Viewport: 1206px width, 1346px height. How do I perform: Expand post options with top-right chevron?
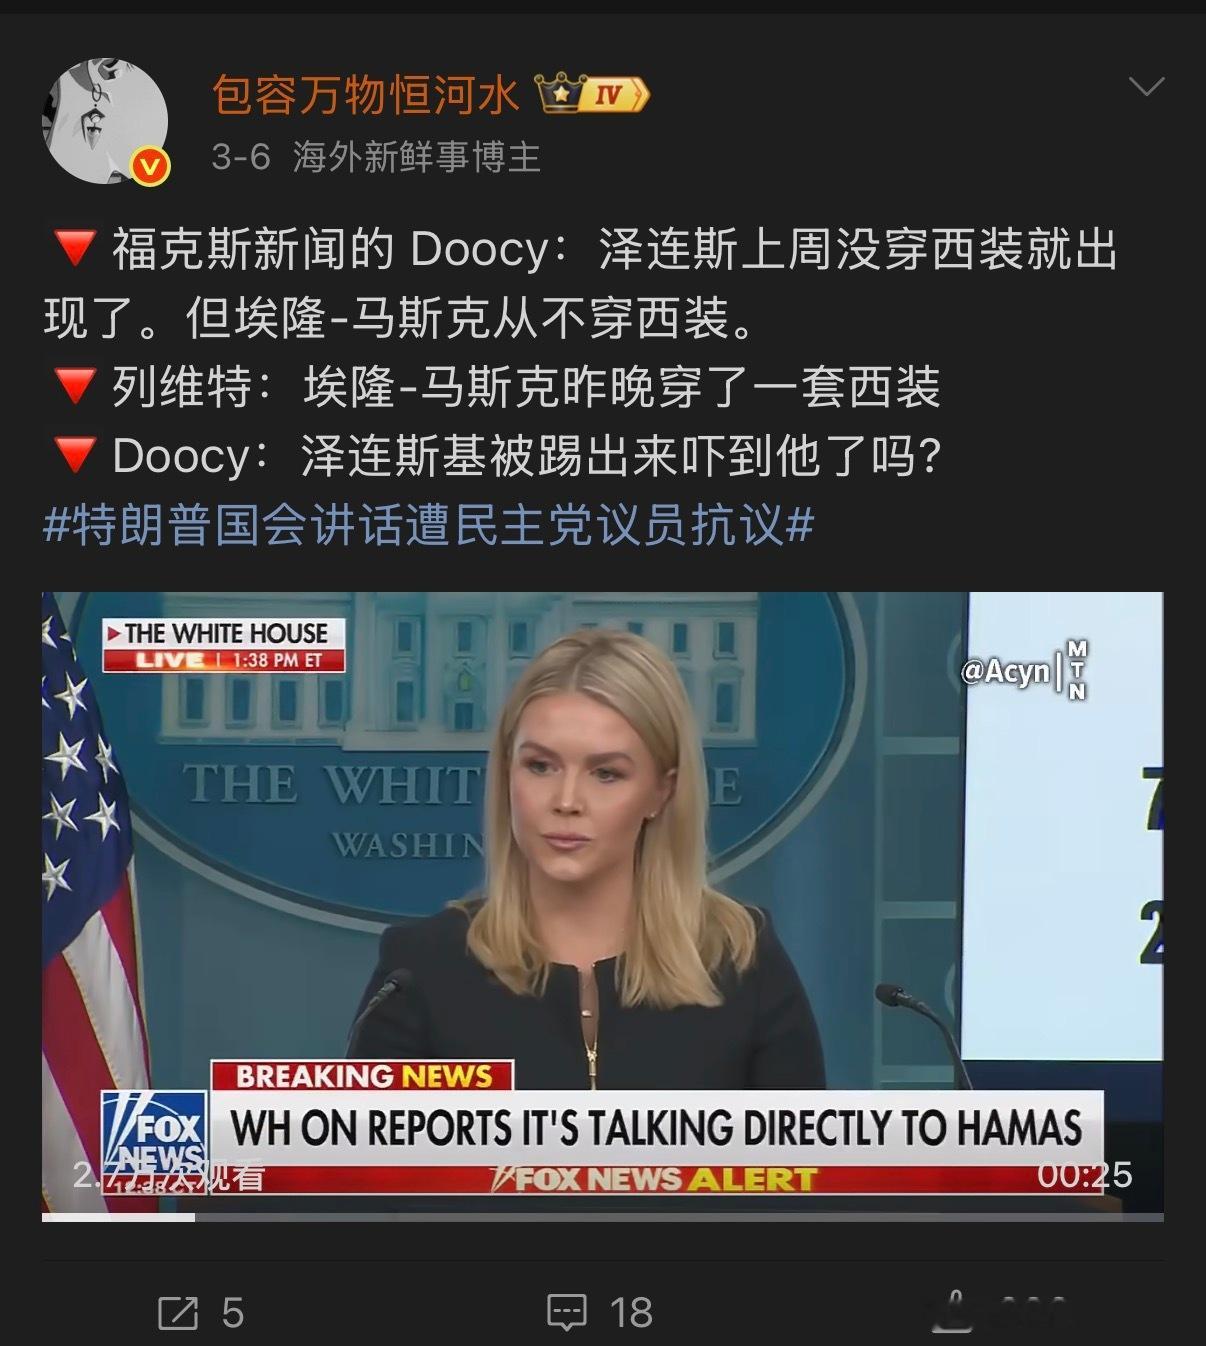[1146, 87]
